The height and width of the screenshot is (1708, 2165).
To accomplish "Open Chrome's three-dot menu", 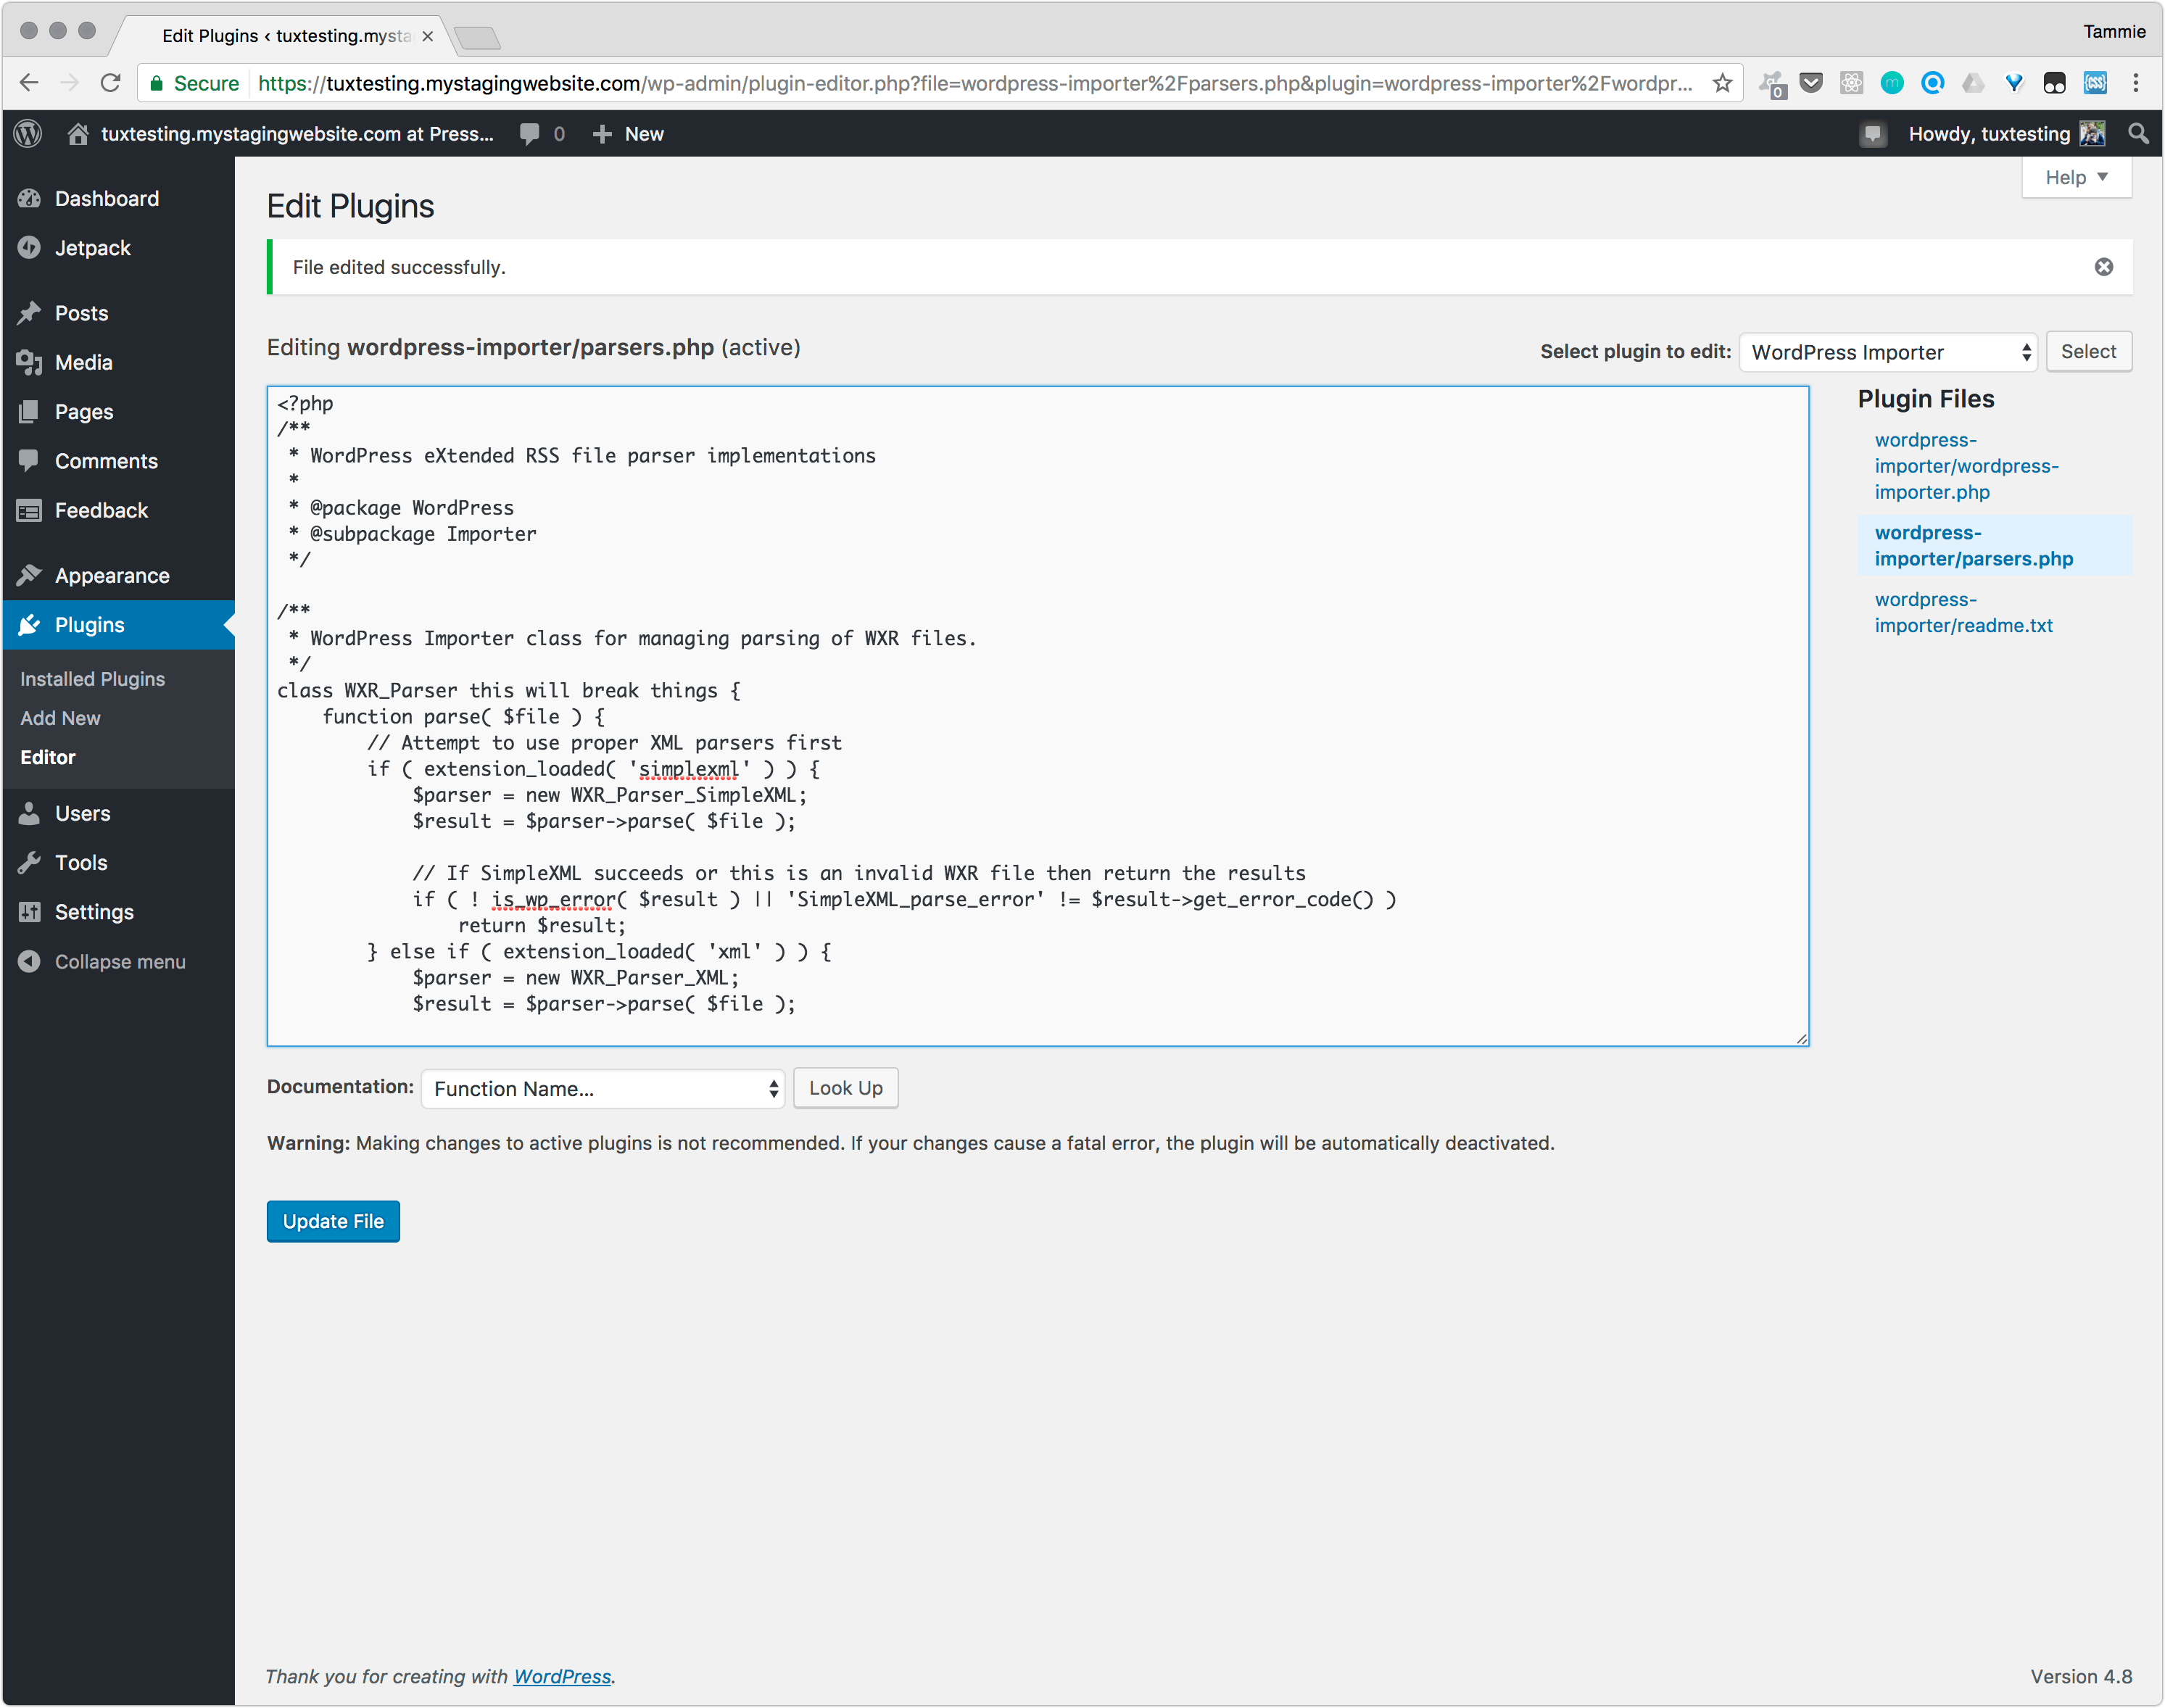I will coord(2136,83).
